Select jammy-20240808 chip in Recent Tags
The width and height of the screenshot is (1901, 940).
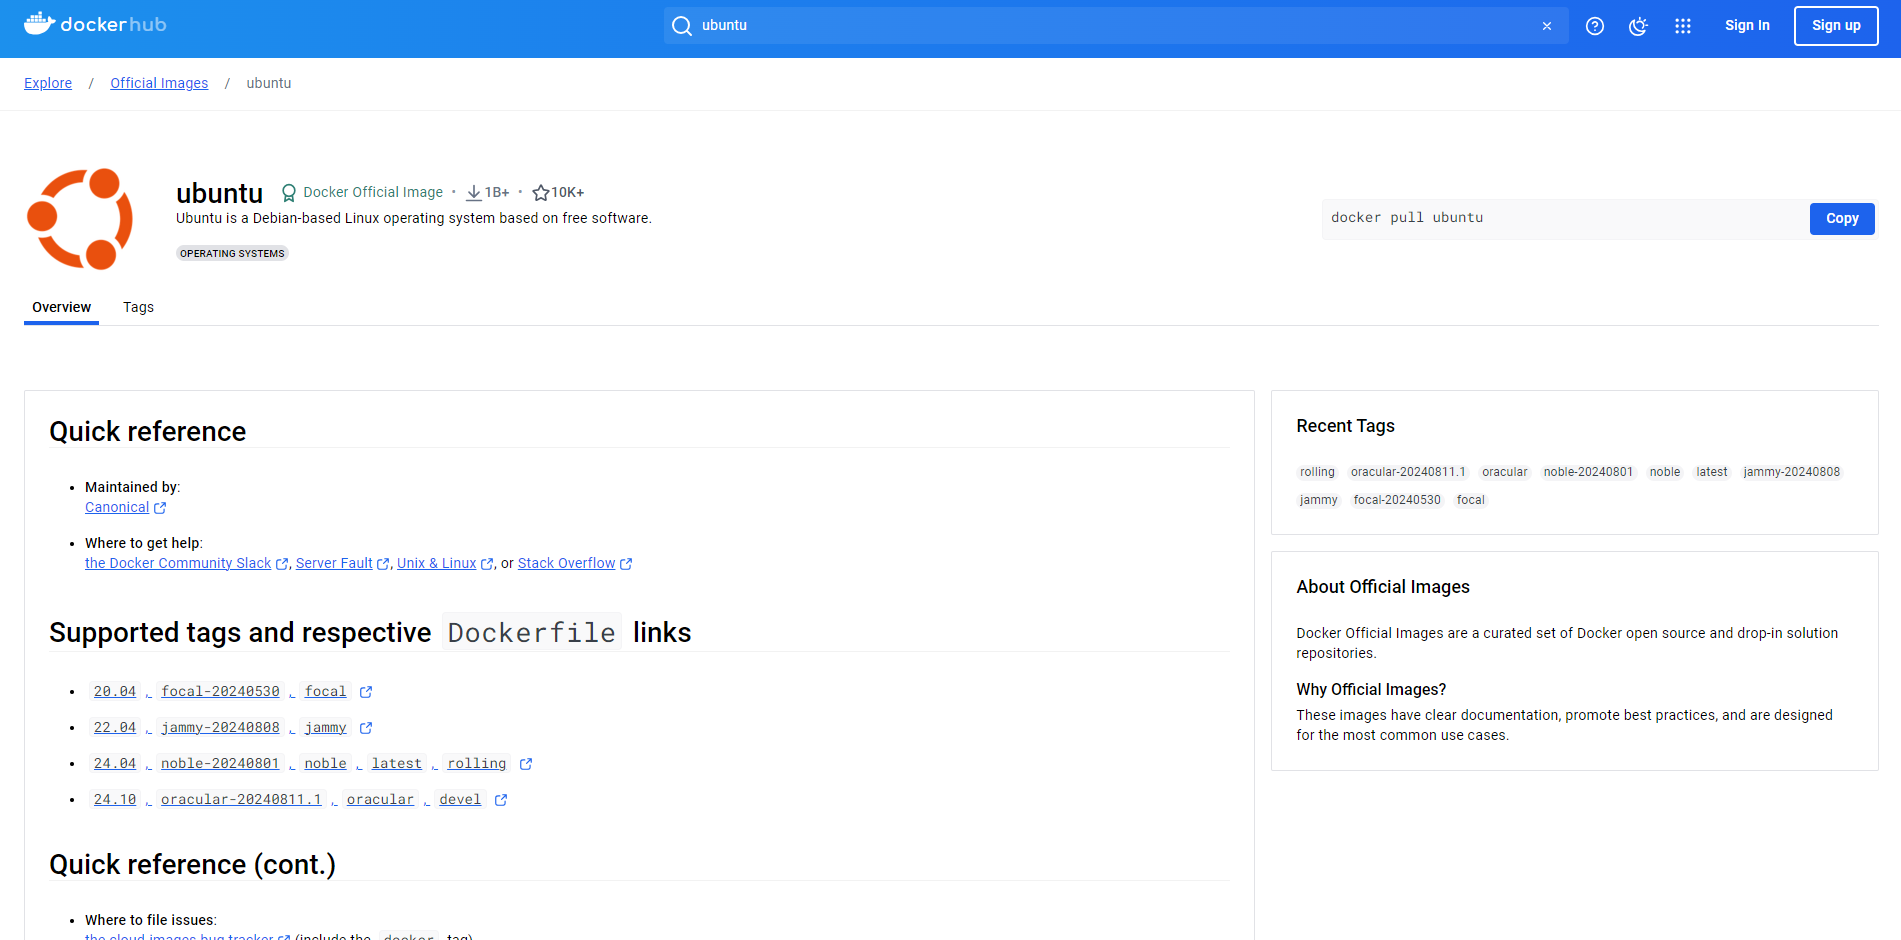[1792, 472]
